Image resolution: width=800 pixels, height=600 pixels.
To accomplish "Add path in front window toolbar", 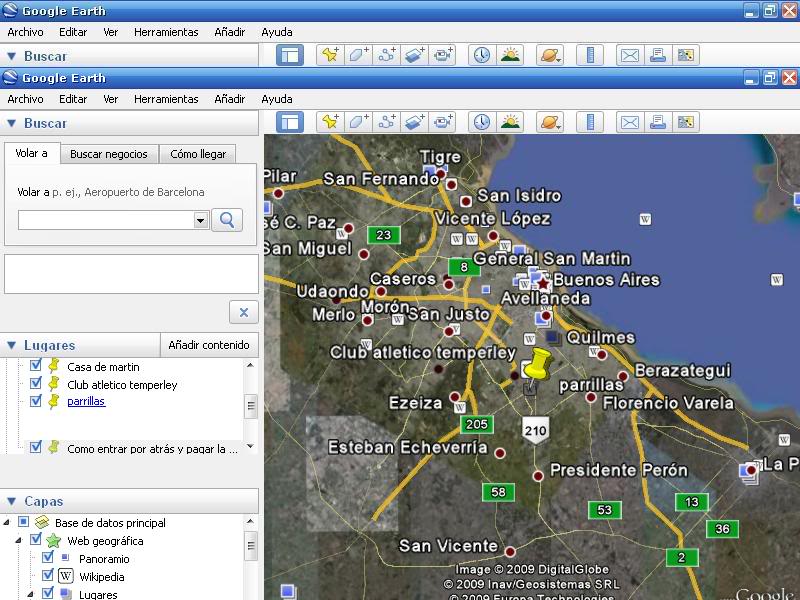I will pos(386,122).
